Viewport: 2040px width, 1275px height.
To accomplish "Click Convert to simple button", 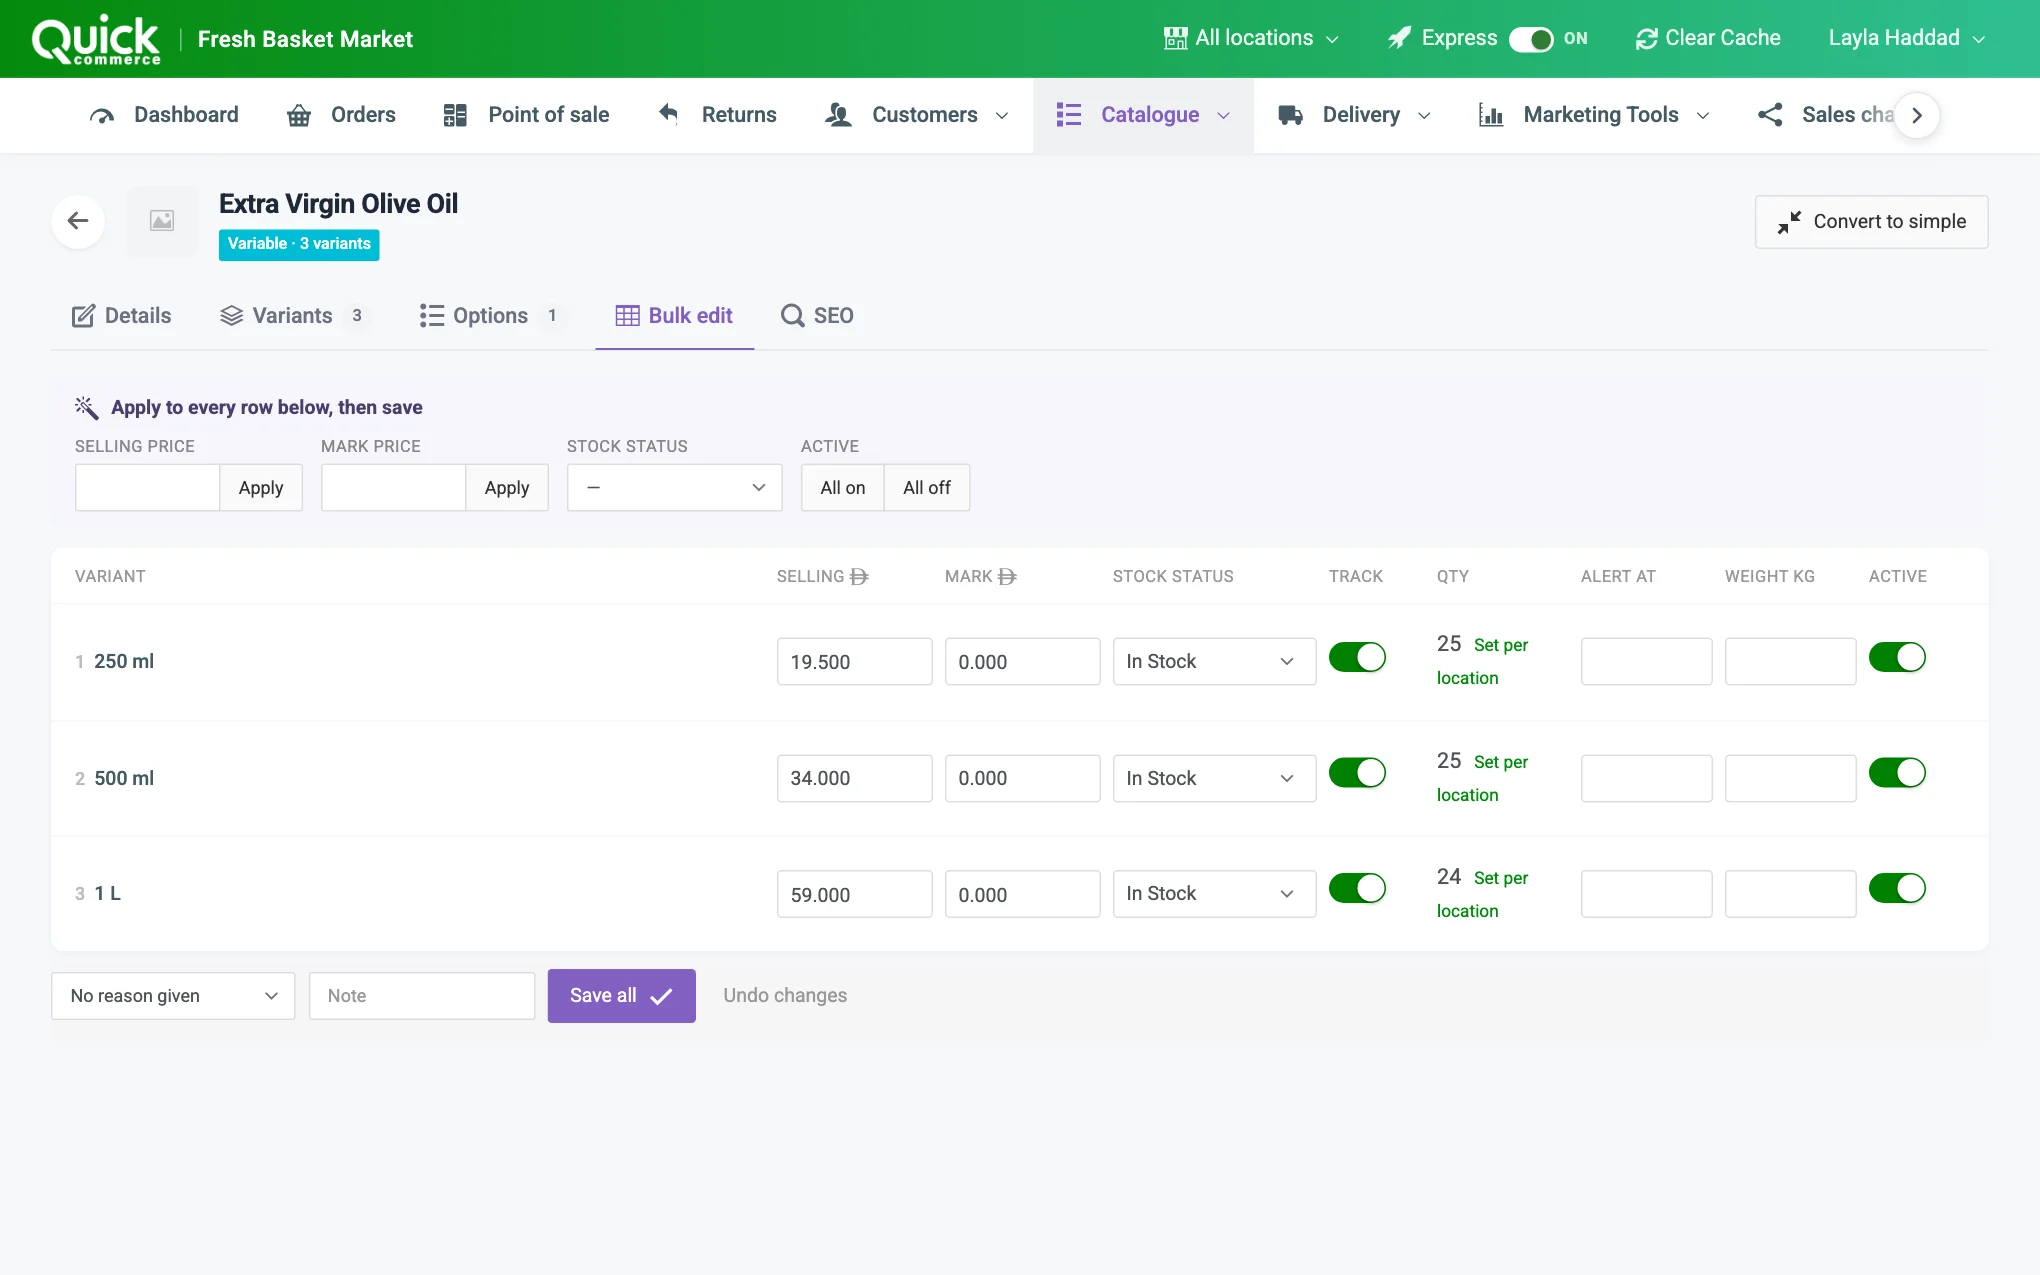I will (1872, 222).
